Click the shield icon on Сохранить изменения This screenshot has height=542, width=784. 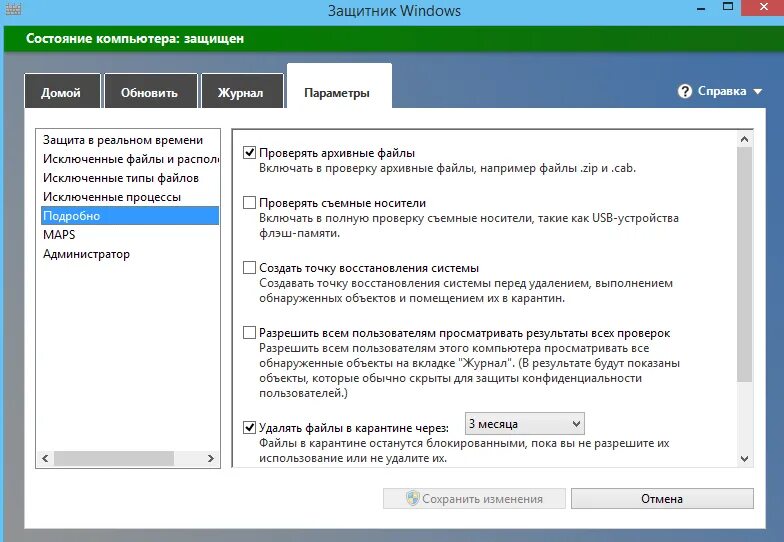[412, 498]
